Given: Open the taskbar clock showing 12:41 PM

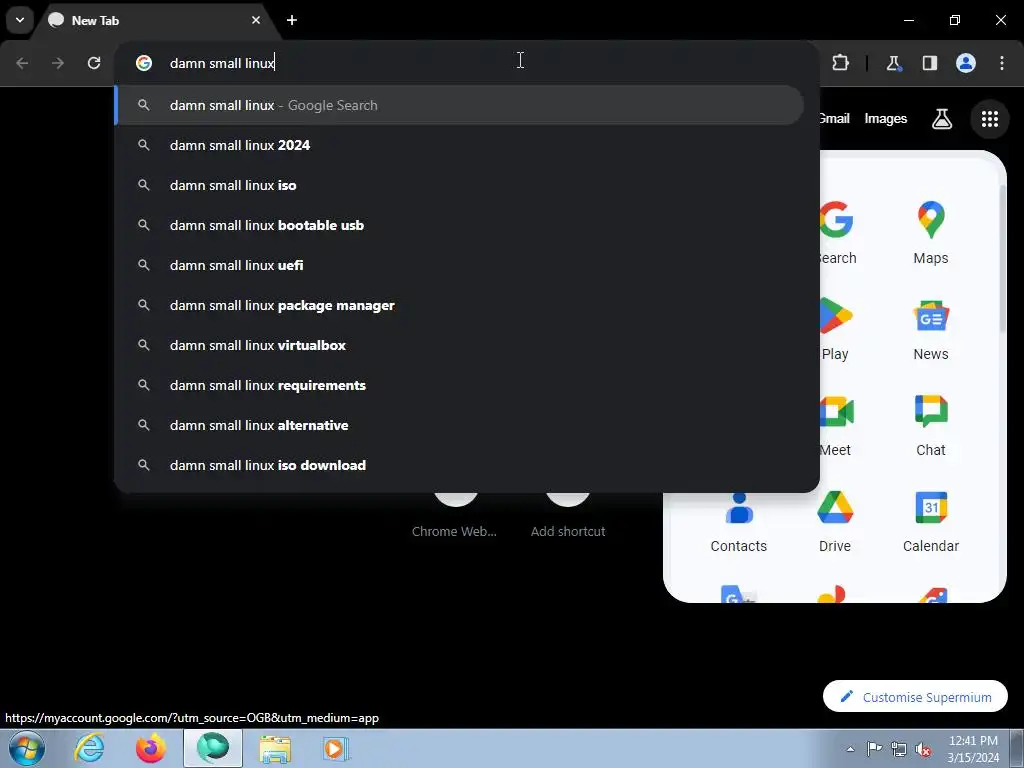Looking at the screenshot, I should coord(972,749).
